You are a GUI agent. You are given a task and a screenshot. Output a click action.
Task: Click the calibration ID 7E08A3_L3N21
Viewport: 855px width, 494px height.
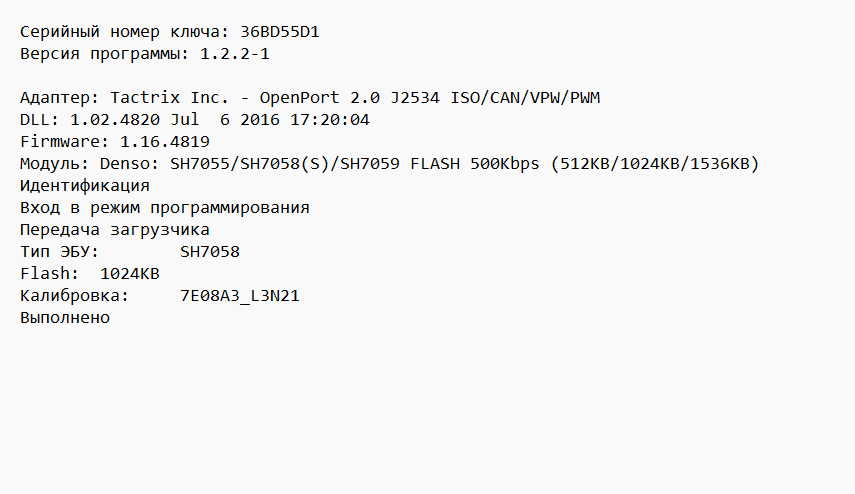[239, 296]
